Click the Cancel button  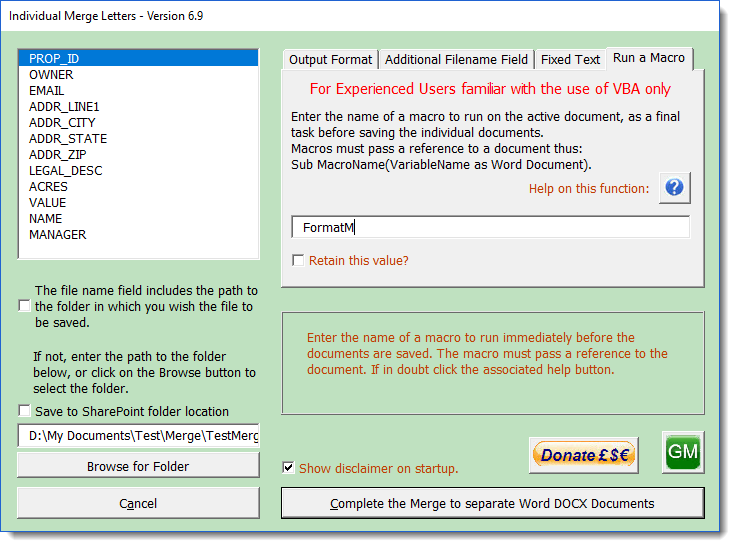coord(138,503)
